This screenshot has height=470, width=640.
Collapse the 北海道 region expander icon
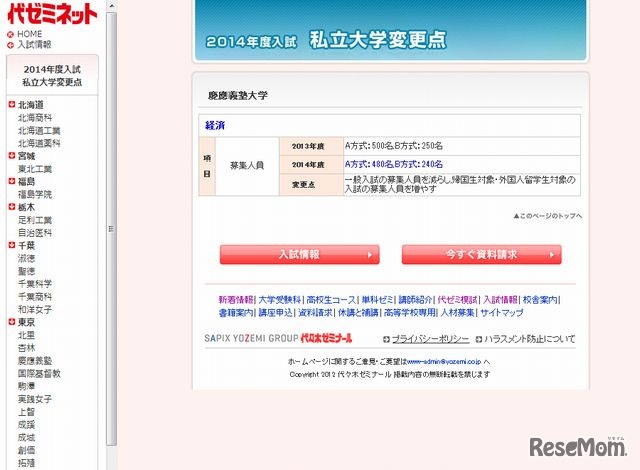click(x=12, y=104)
